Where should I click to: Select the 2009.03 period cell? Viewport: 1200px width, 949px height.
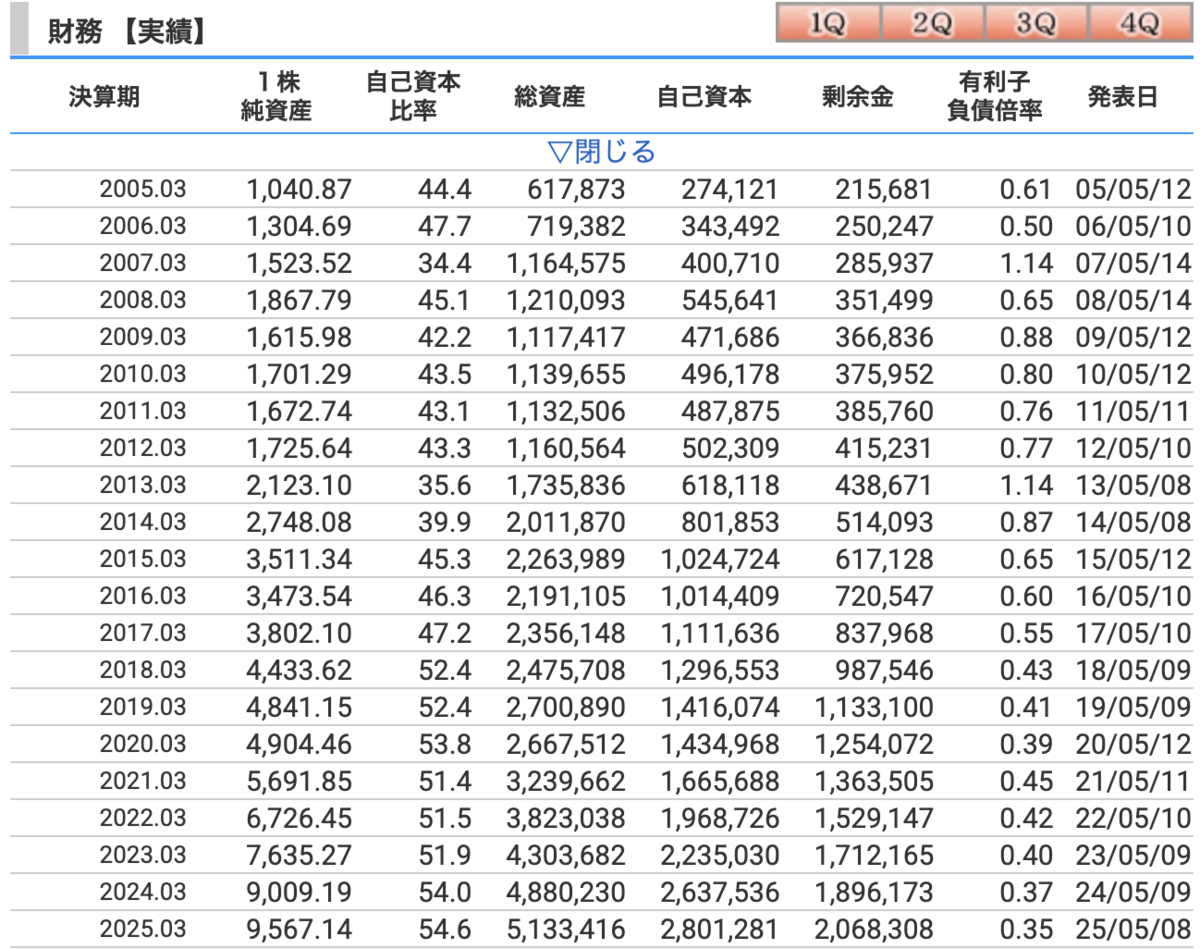point(143,337)
